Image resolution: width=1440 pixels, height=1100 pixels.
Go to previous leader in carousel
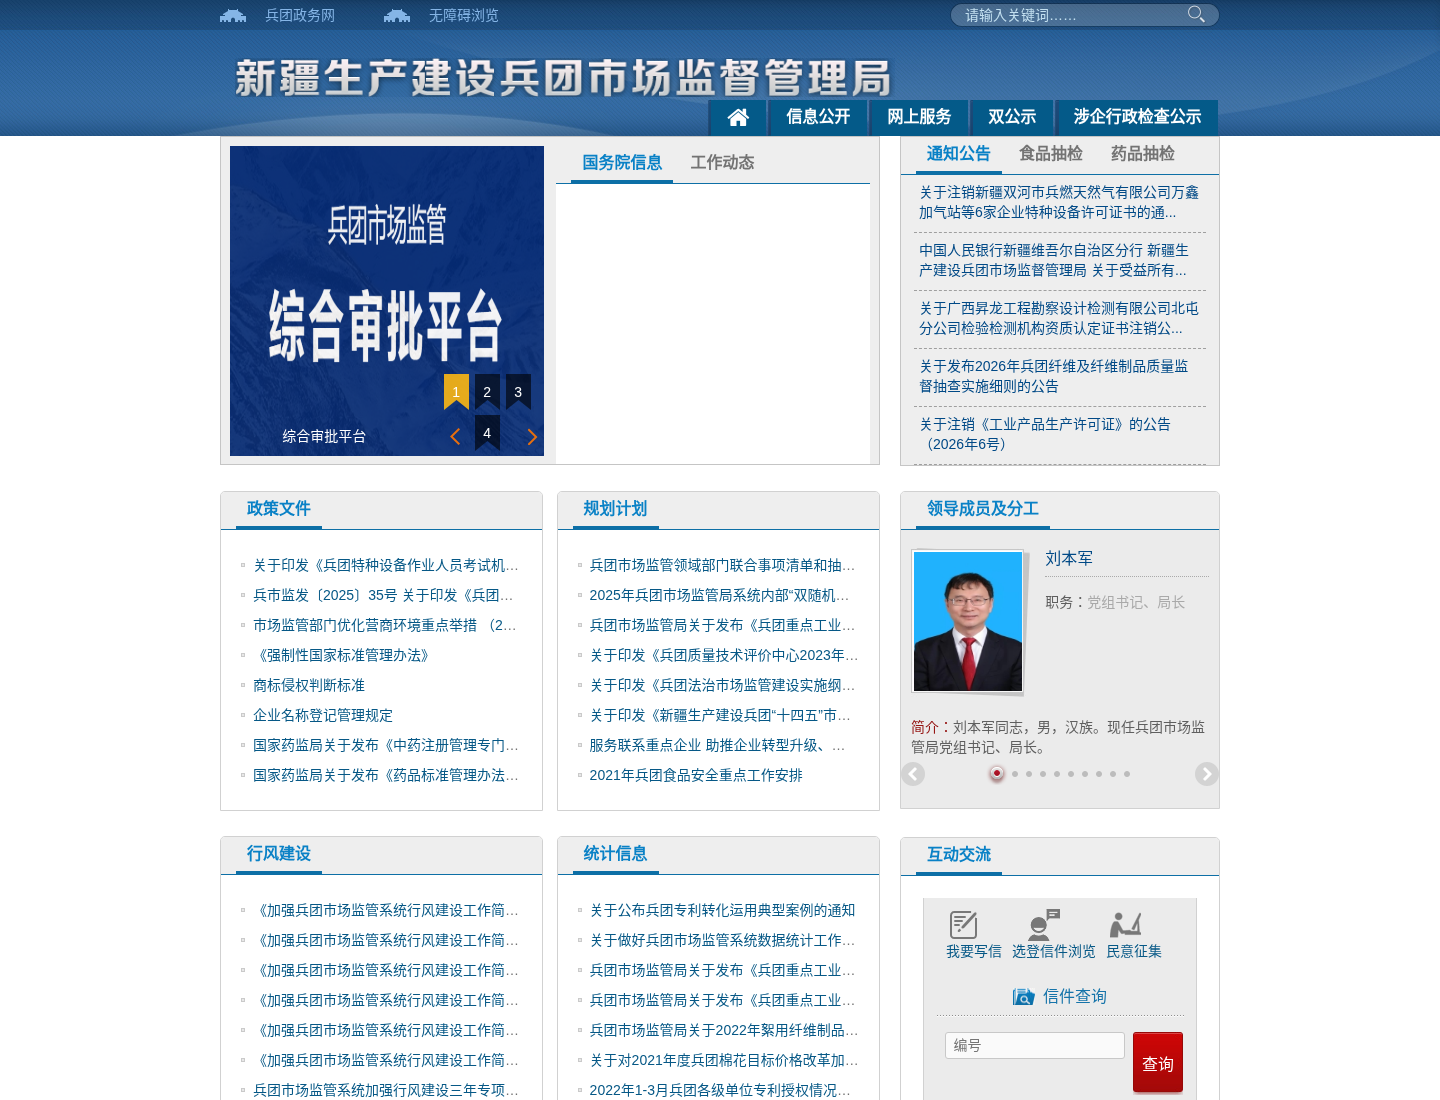[913, 774]
